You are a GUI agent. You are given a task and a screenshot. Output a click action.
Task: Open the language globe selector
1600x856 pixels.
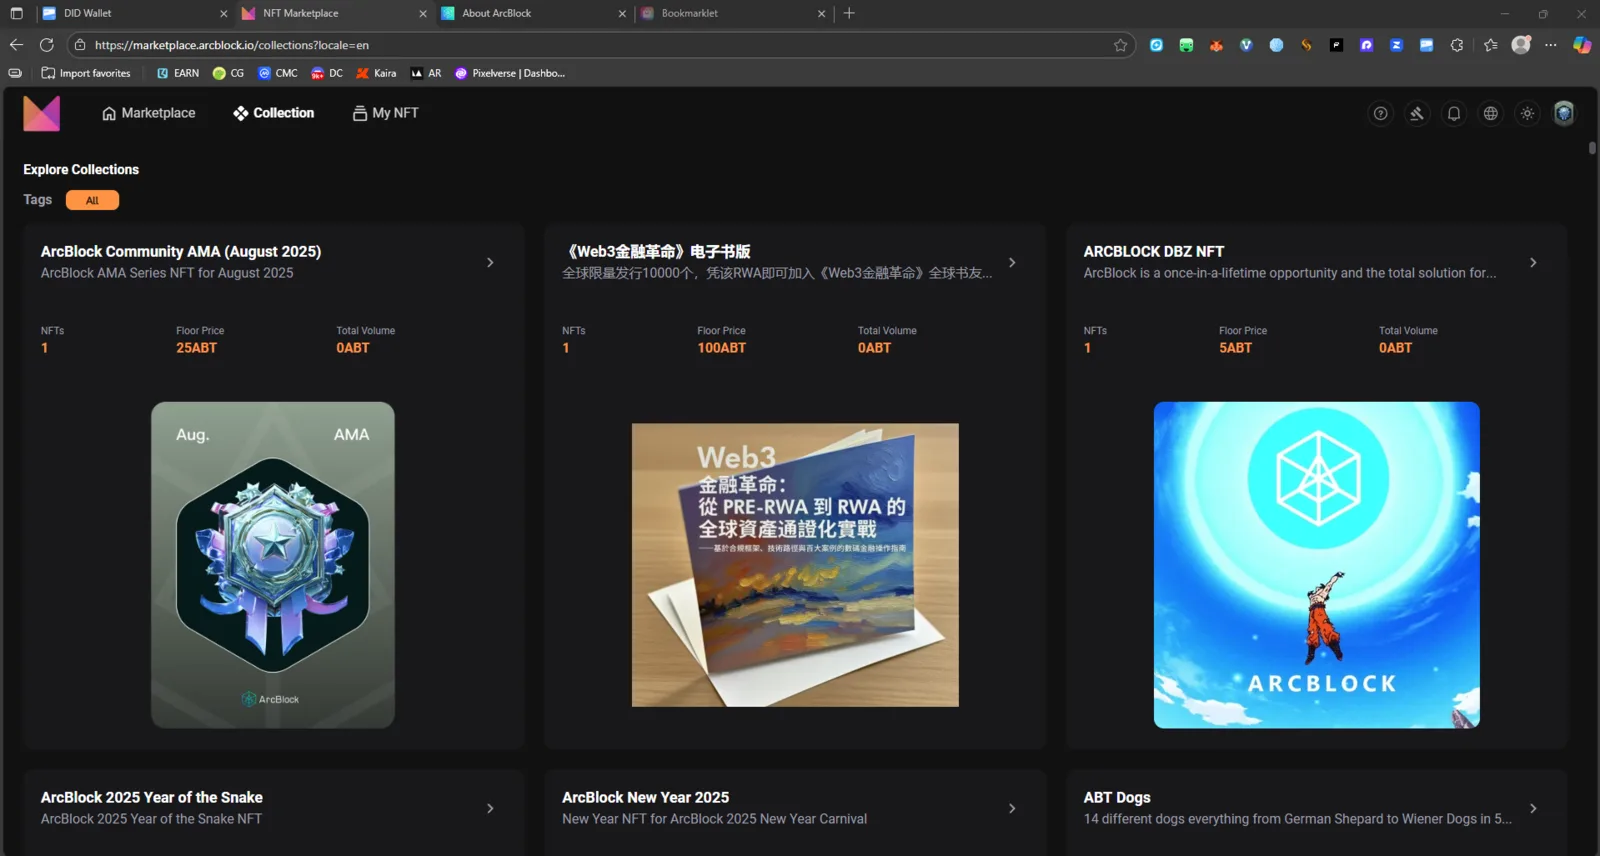point(1491,114)
